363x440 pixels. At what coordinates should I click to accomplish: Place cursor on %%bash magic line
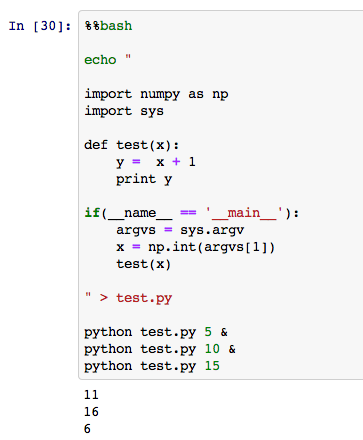point(108,26)
